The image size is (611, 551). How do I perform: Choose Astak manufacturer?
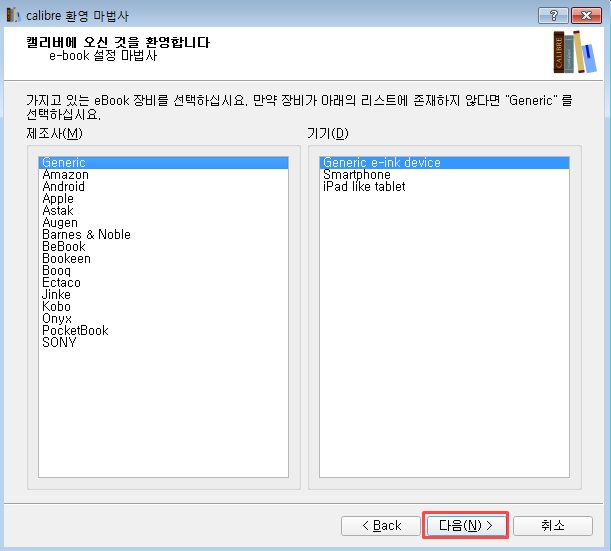[x=163, y=210]
